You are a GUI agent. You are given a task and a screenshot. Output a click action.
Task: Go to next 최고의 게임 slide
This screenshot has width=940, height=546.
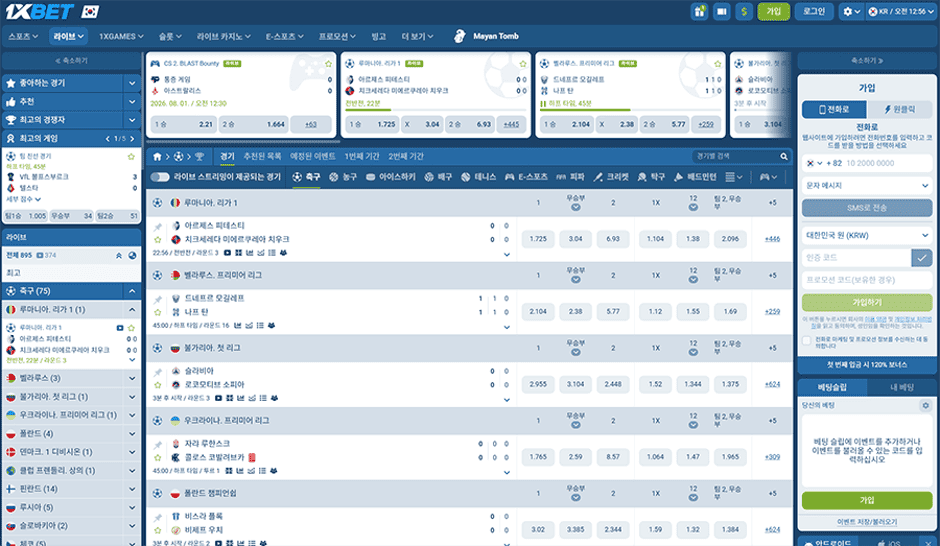[133, 138]
